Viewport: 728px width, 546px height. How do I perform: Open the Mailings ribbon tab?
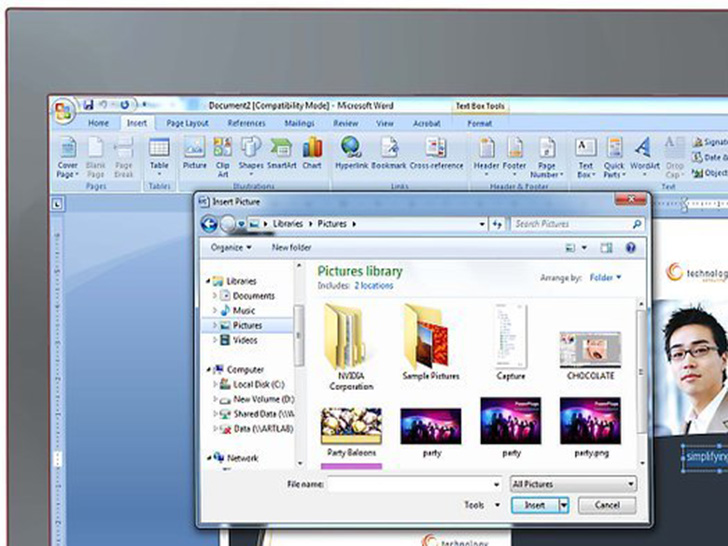click(x=298, y=123)
